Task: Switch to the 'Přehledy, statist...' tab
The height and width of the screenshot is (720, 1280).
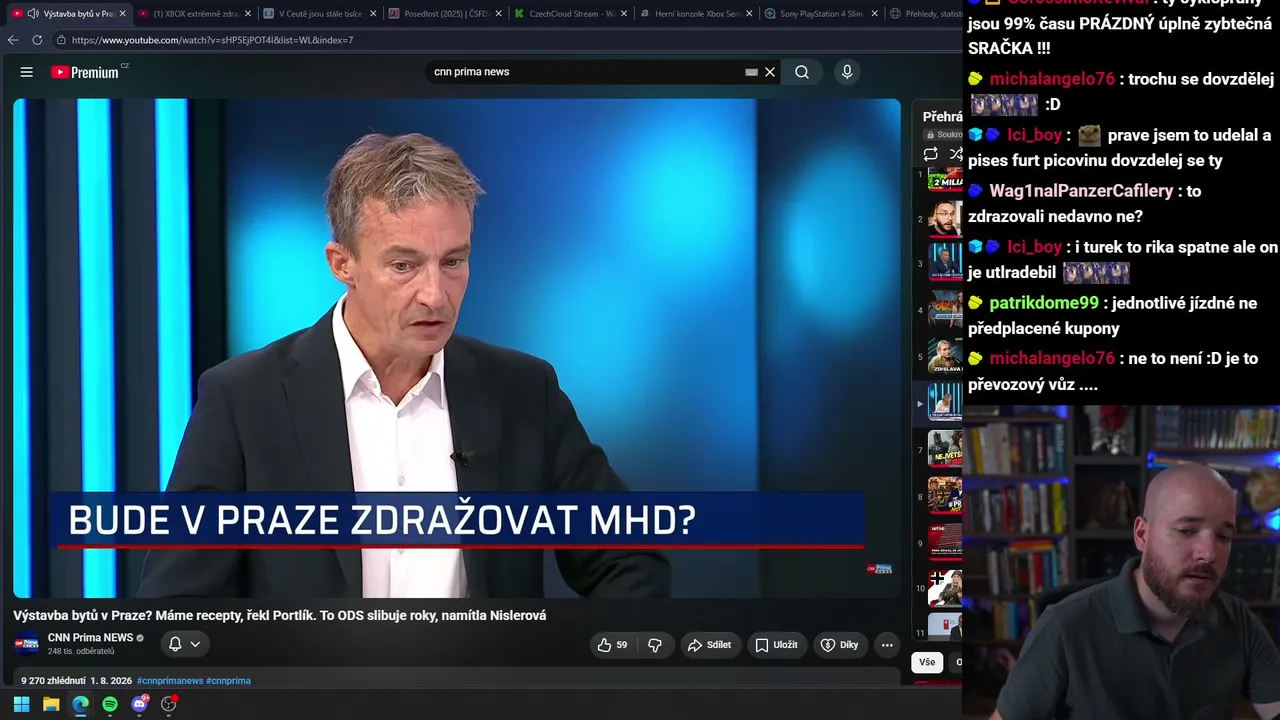Action: coord(924,14)
